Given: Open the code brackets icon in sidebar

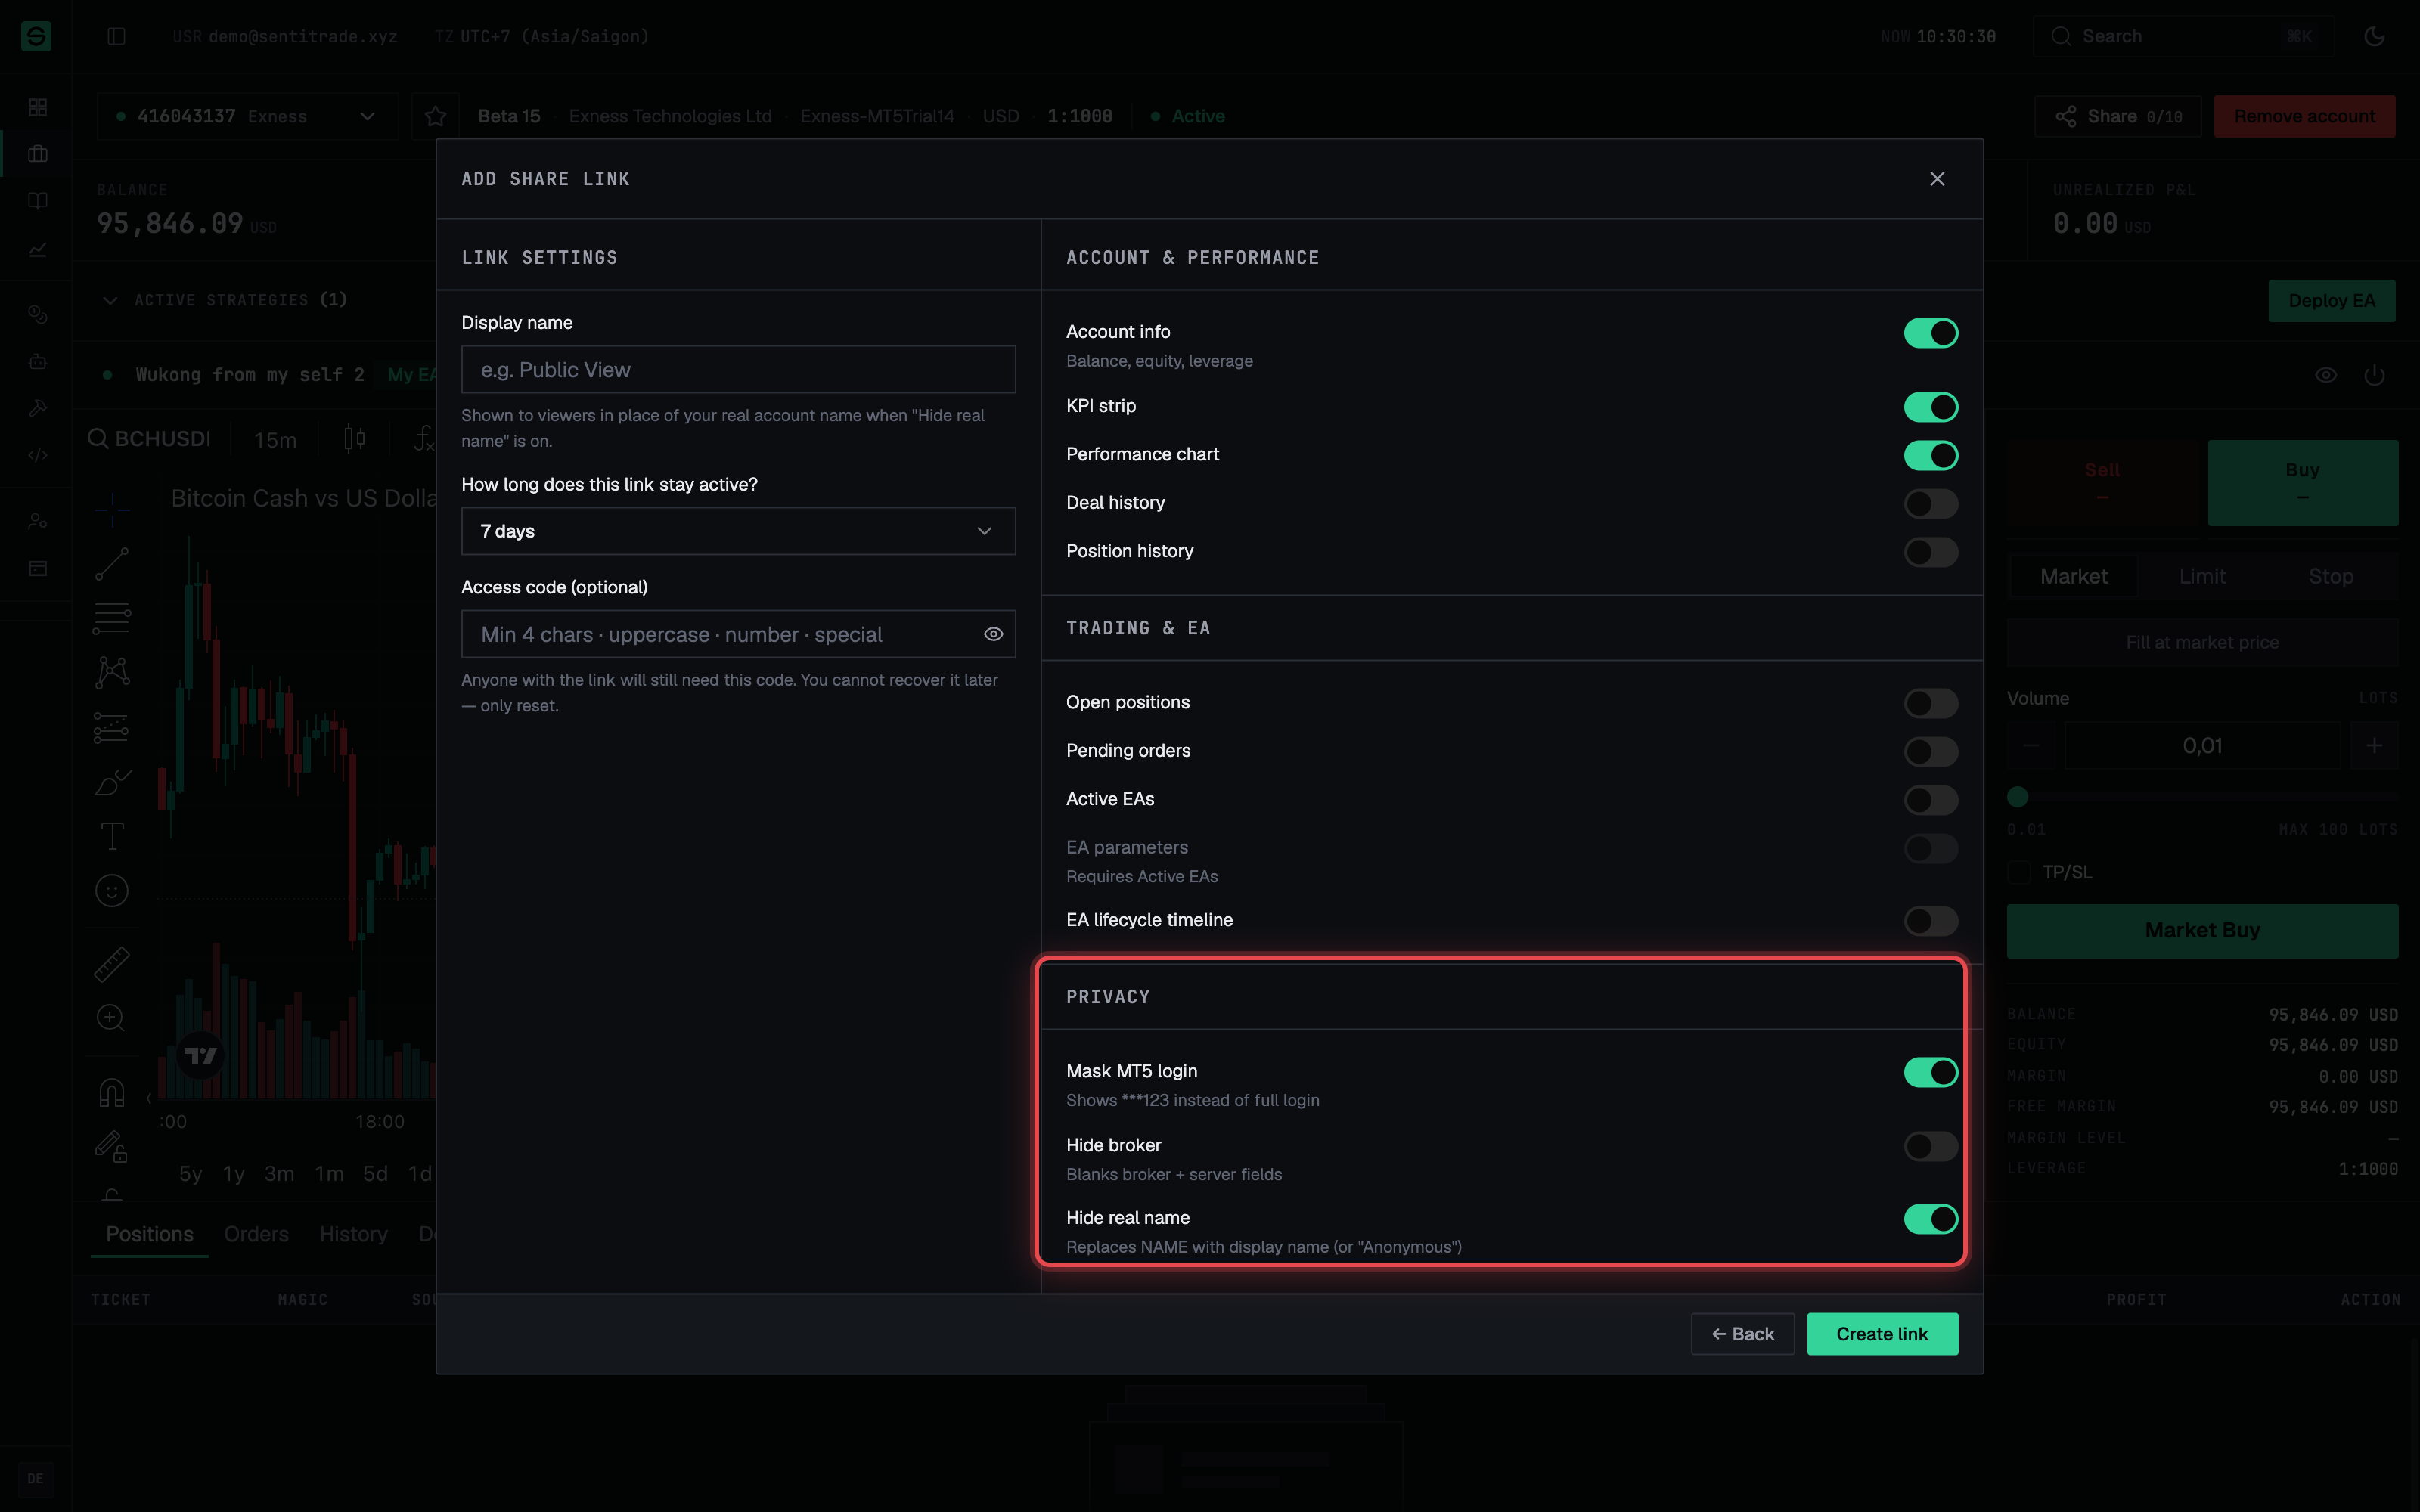Looking at the screenshot, I should pyautogui.click(x=38, y=455).
